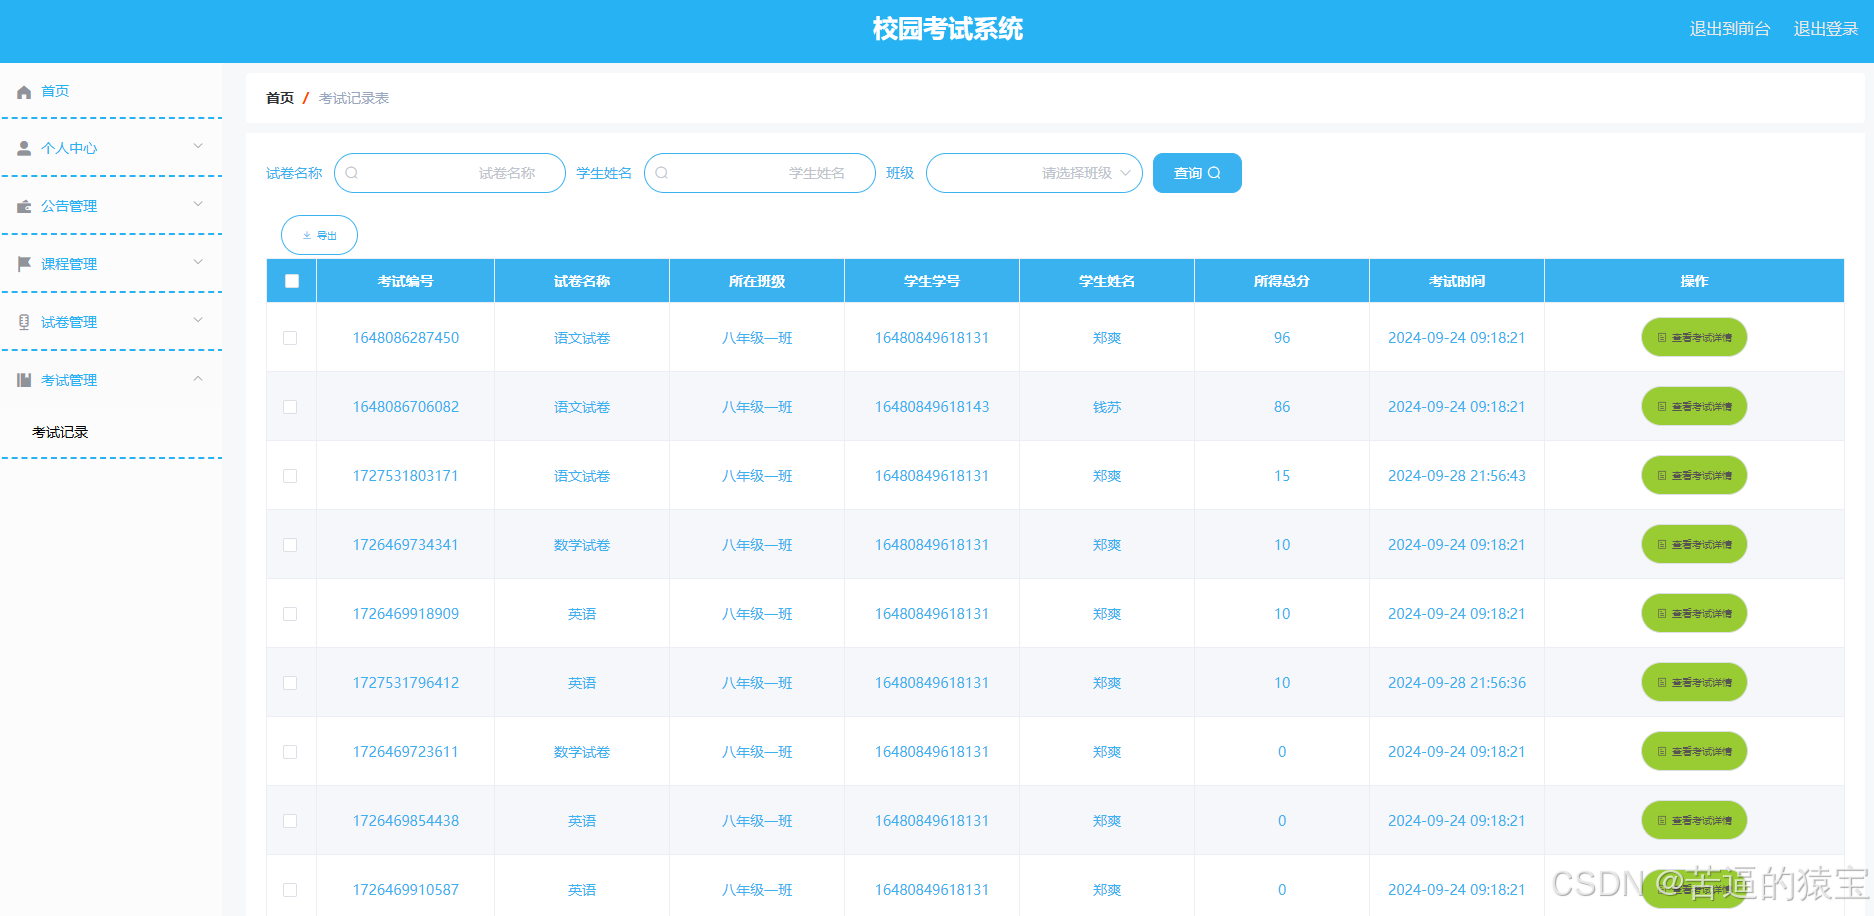Click score 15 in the table
This screenshot has width=1874, height=916.
[x=1282, y=476]
